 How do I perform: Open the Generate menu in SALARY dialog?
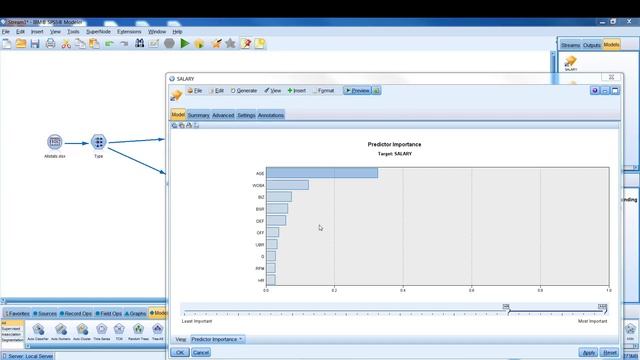(x=244, y=91)
